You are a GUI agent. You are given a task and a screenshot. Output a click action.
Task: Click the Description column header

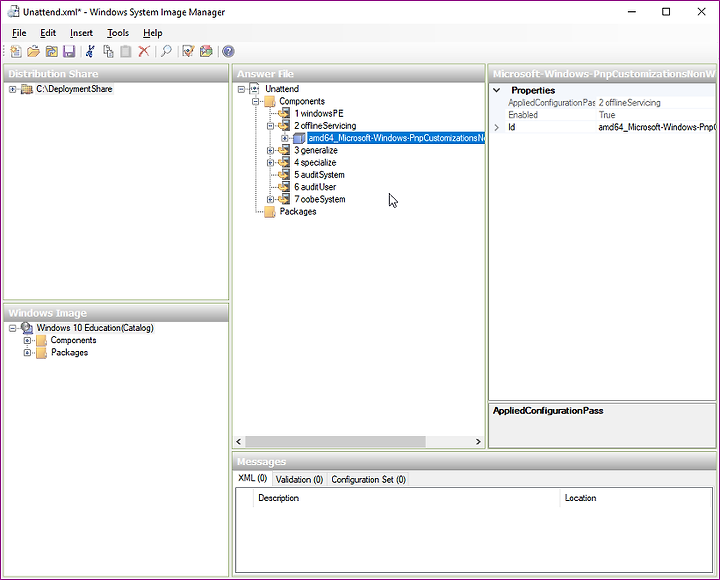tap(406, 498)
